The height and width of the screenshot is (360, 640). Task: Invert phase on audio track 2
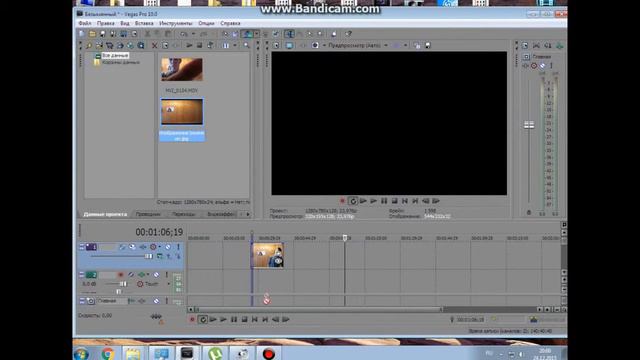(x=131, y=275)
